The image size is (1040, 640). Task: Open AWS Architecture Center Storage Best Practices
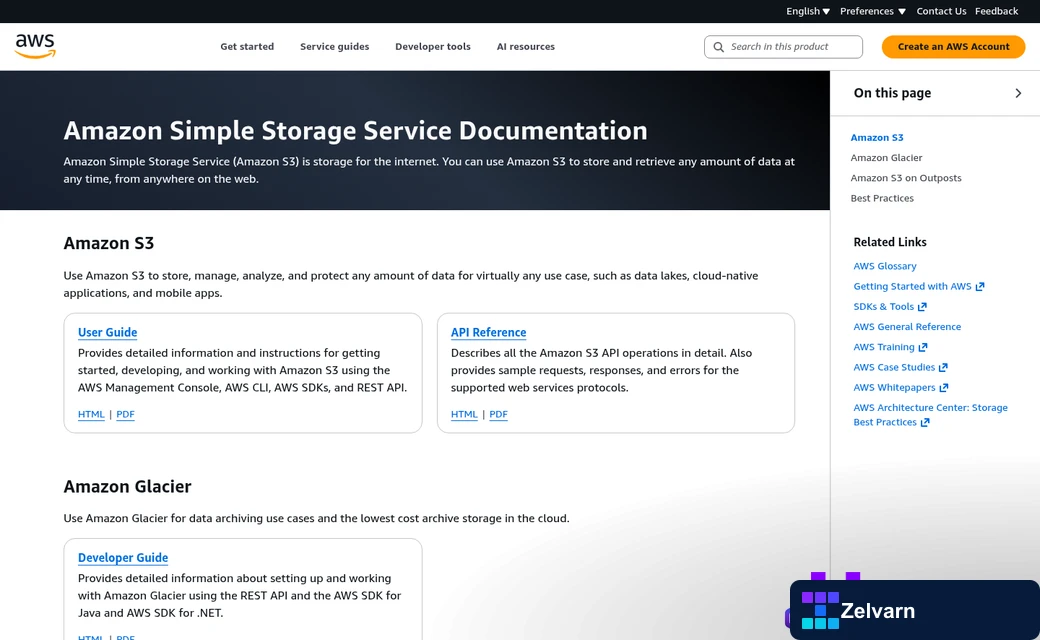pos(930,415)
